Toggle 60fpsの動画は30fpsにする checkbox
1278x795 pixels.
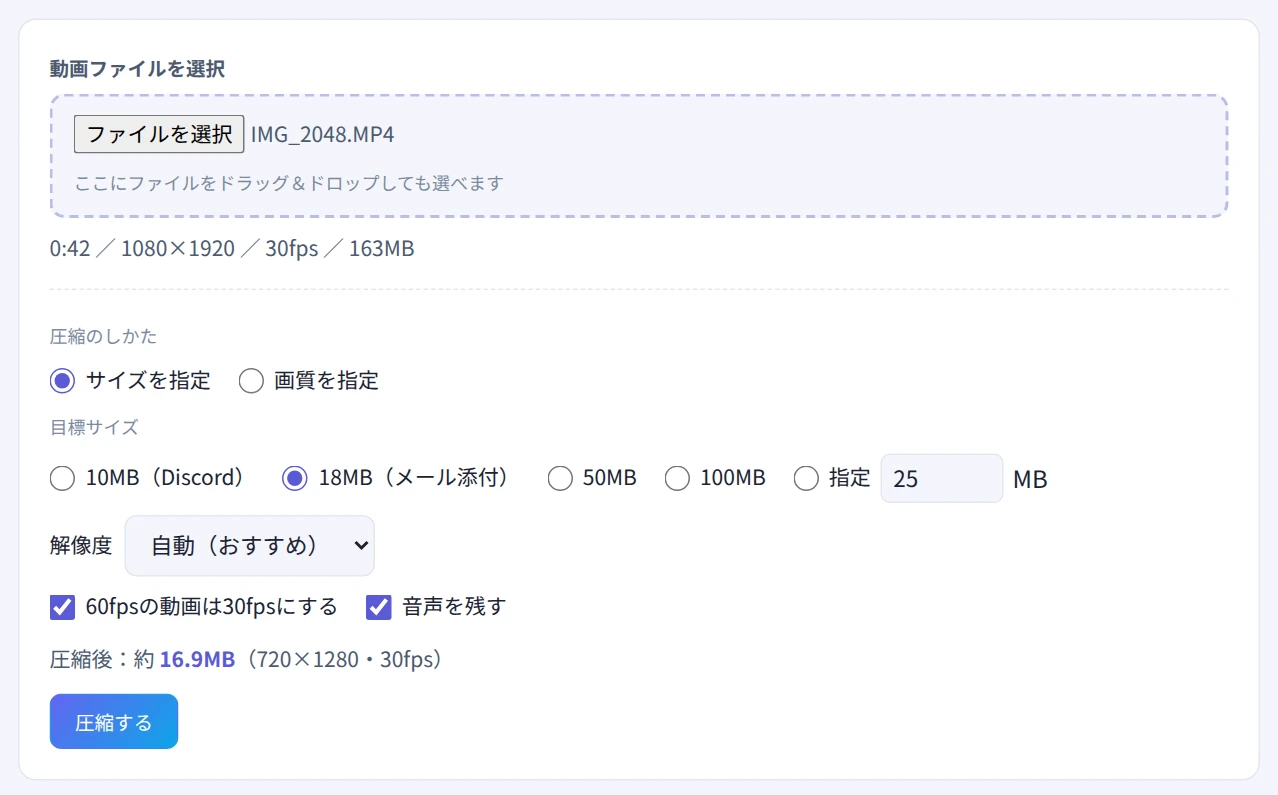[62, 607]
